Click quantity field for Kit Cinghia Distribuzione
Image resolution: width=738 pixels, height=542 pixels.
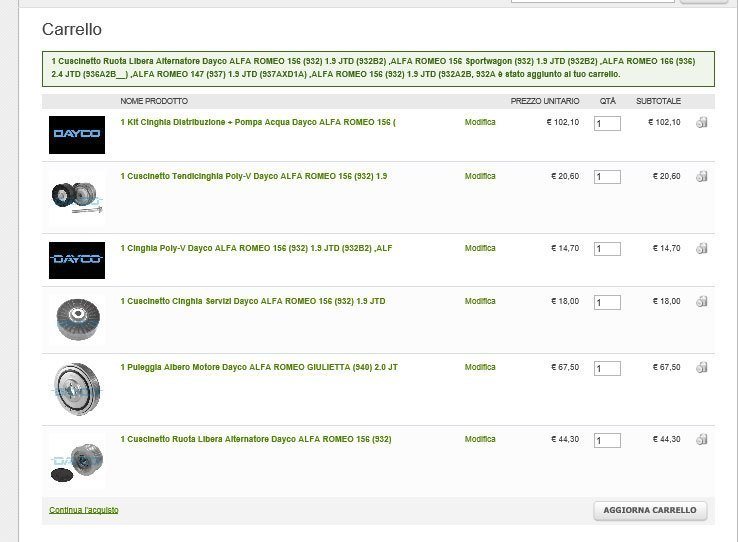coord(607,124)
